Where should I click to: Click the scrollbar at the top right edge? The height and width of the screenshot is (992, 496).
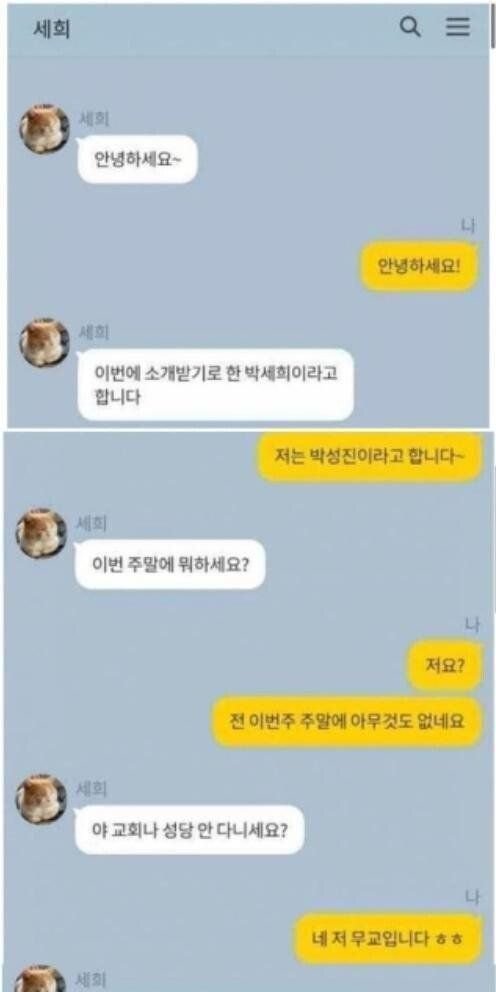click(x=493, y=25)
